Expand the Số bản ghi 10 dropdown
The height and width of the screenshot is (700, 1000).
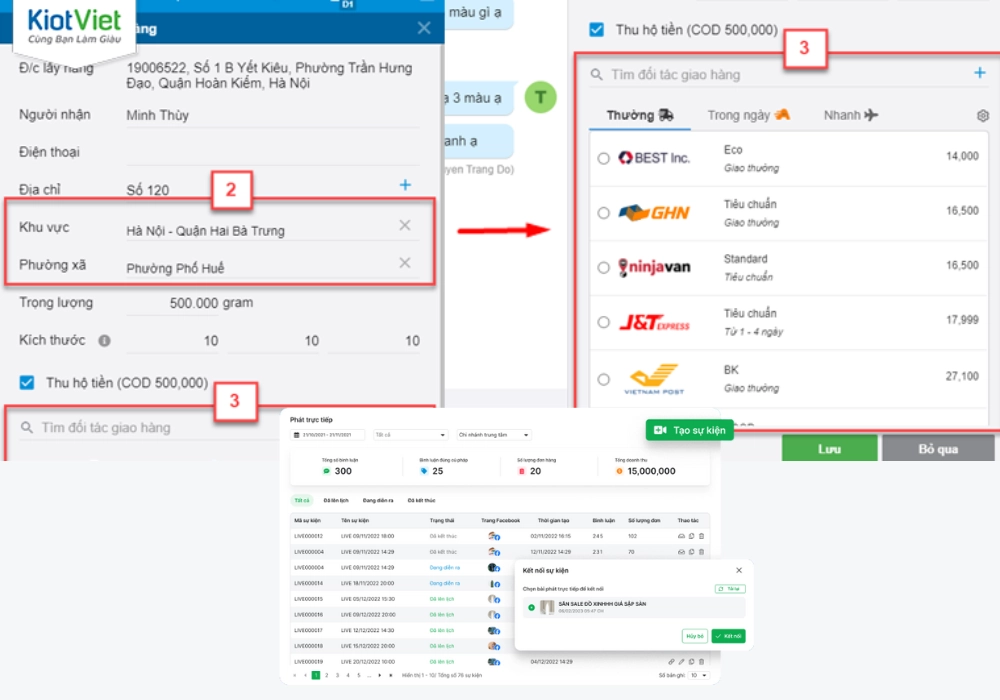[x=698, y=675]
